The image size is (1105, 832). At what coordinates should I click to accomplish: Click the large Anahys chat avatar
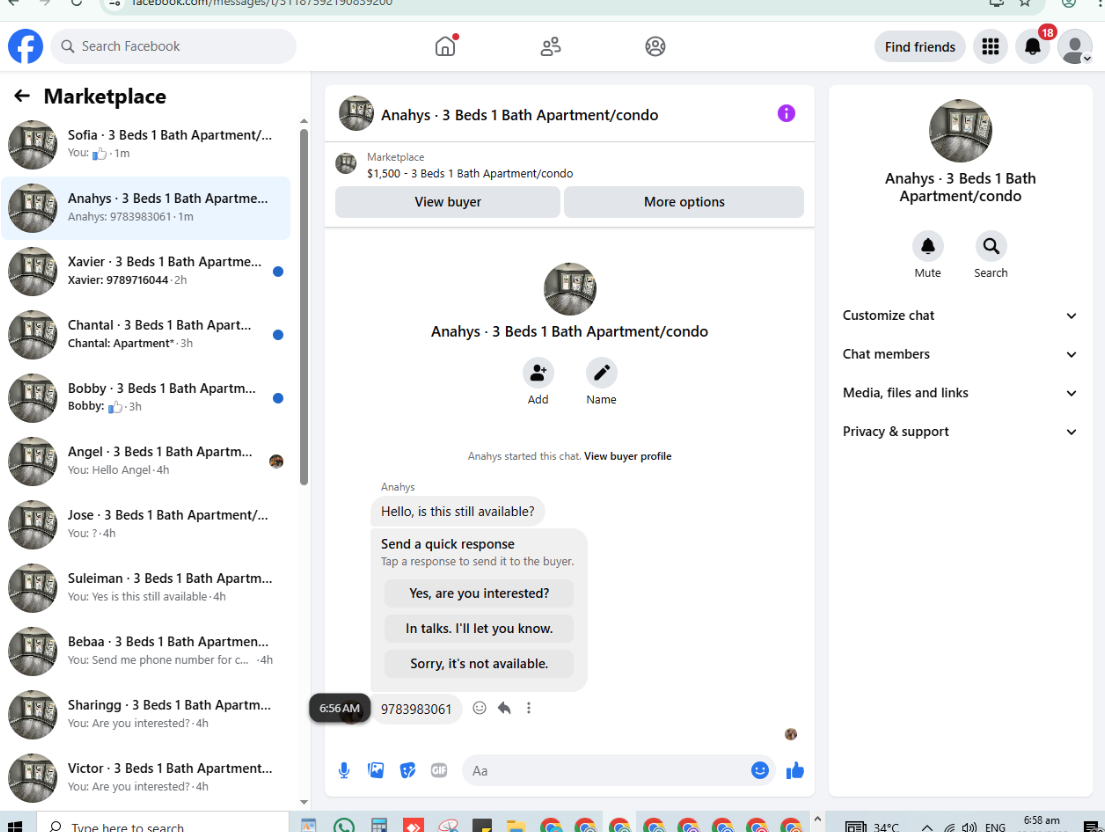569,289
